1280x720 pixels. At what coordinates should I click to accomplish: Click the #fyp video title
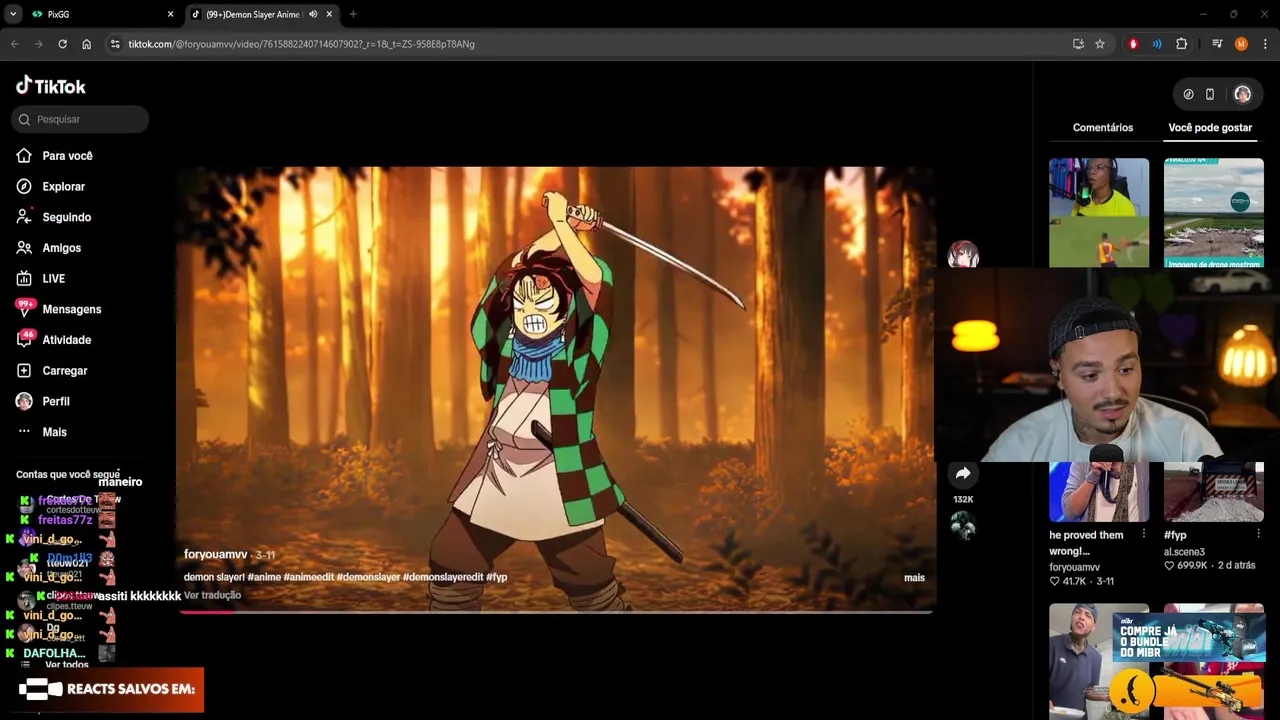[x=1175, y=535]
